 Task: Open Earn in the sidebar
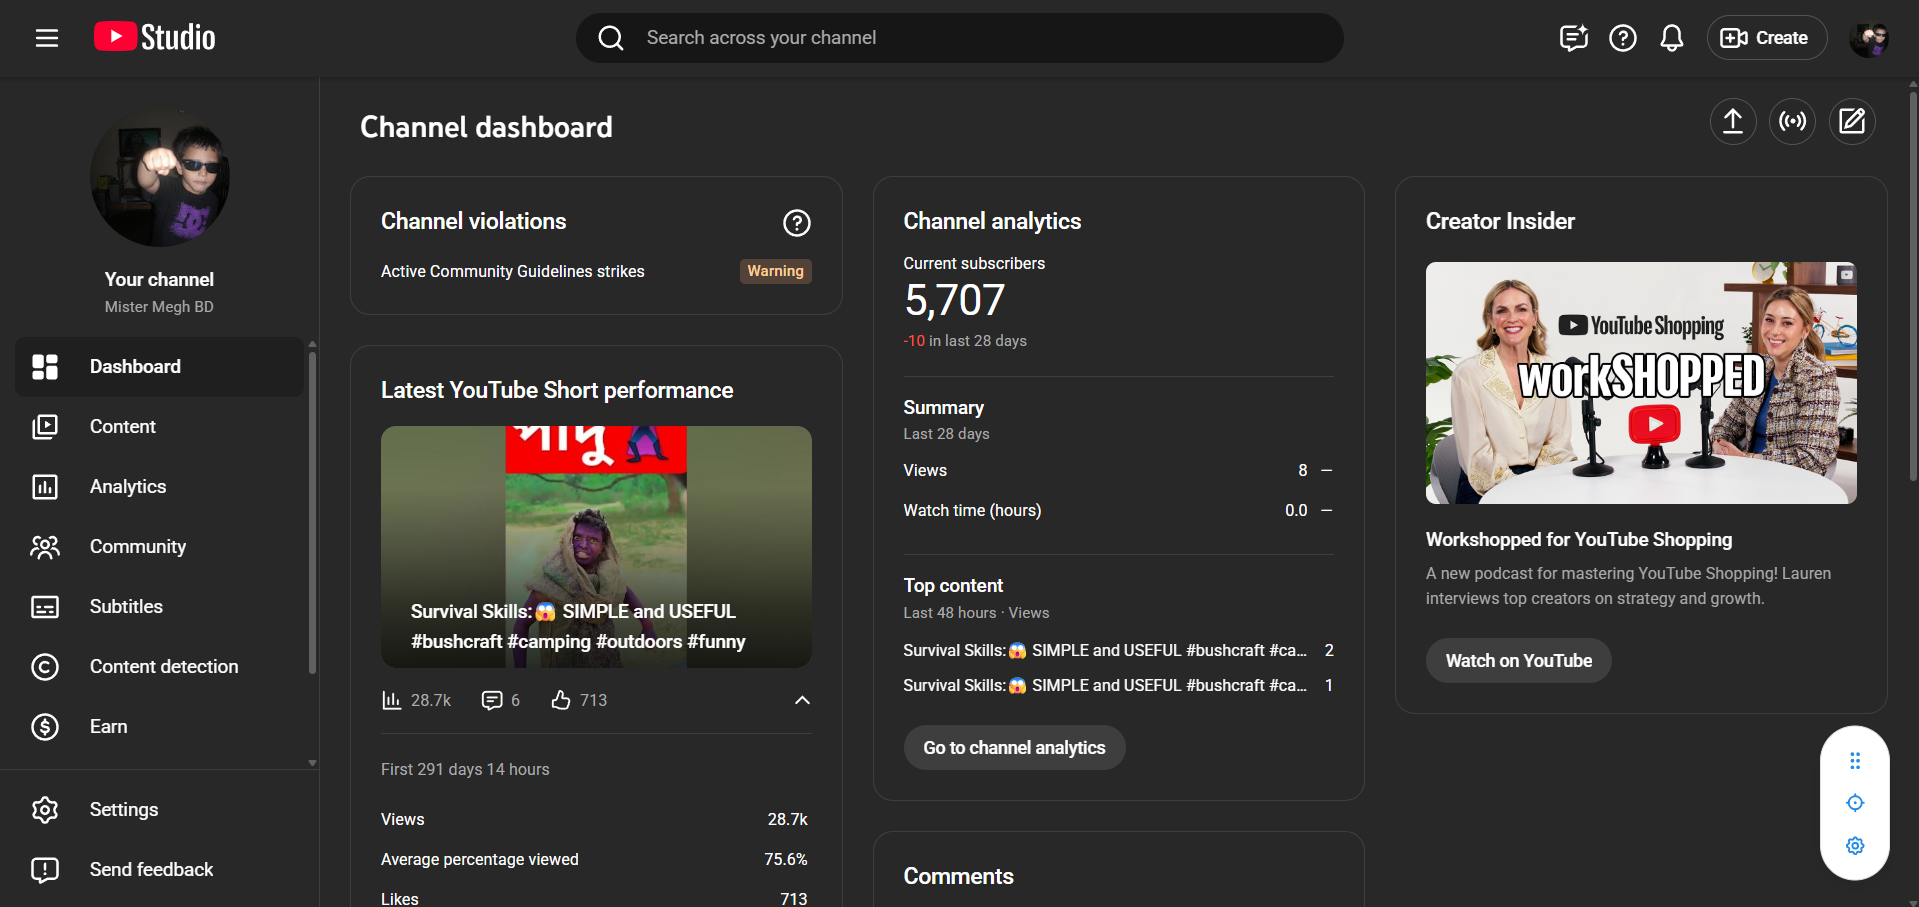[160, 727]
